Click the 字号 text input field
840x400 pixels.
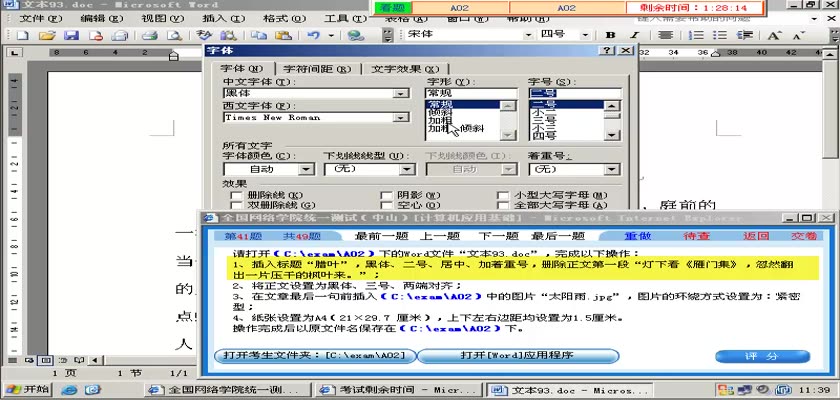coord(575,93)
